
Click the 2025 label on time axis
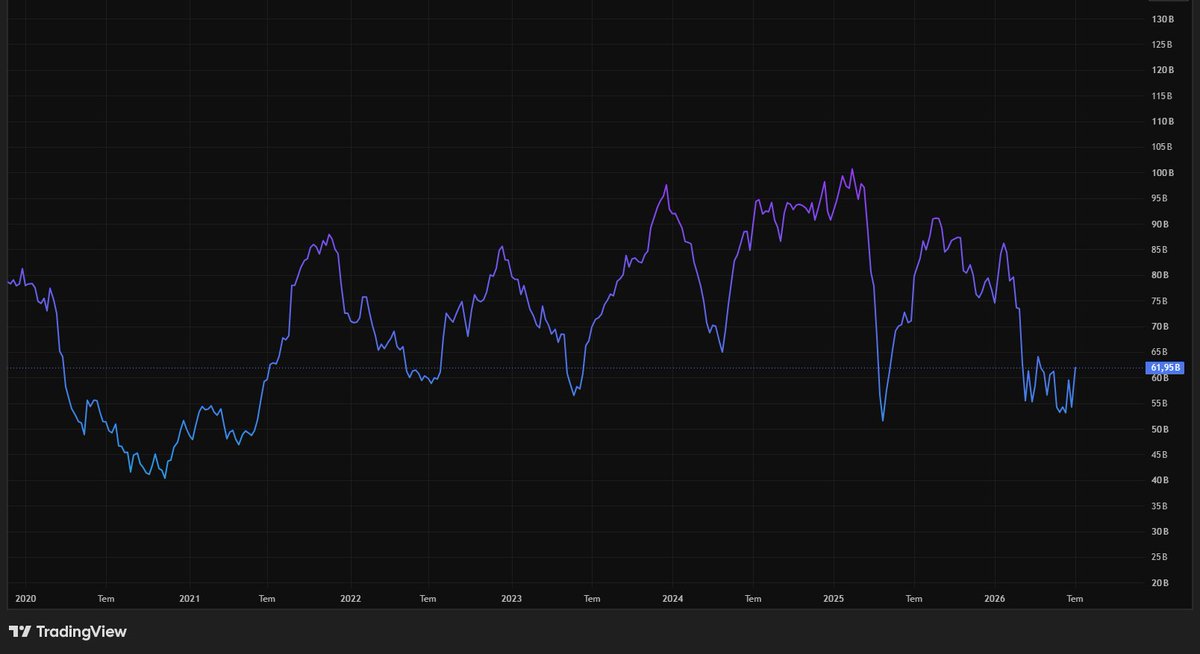click(834, 599)
